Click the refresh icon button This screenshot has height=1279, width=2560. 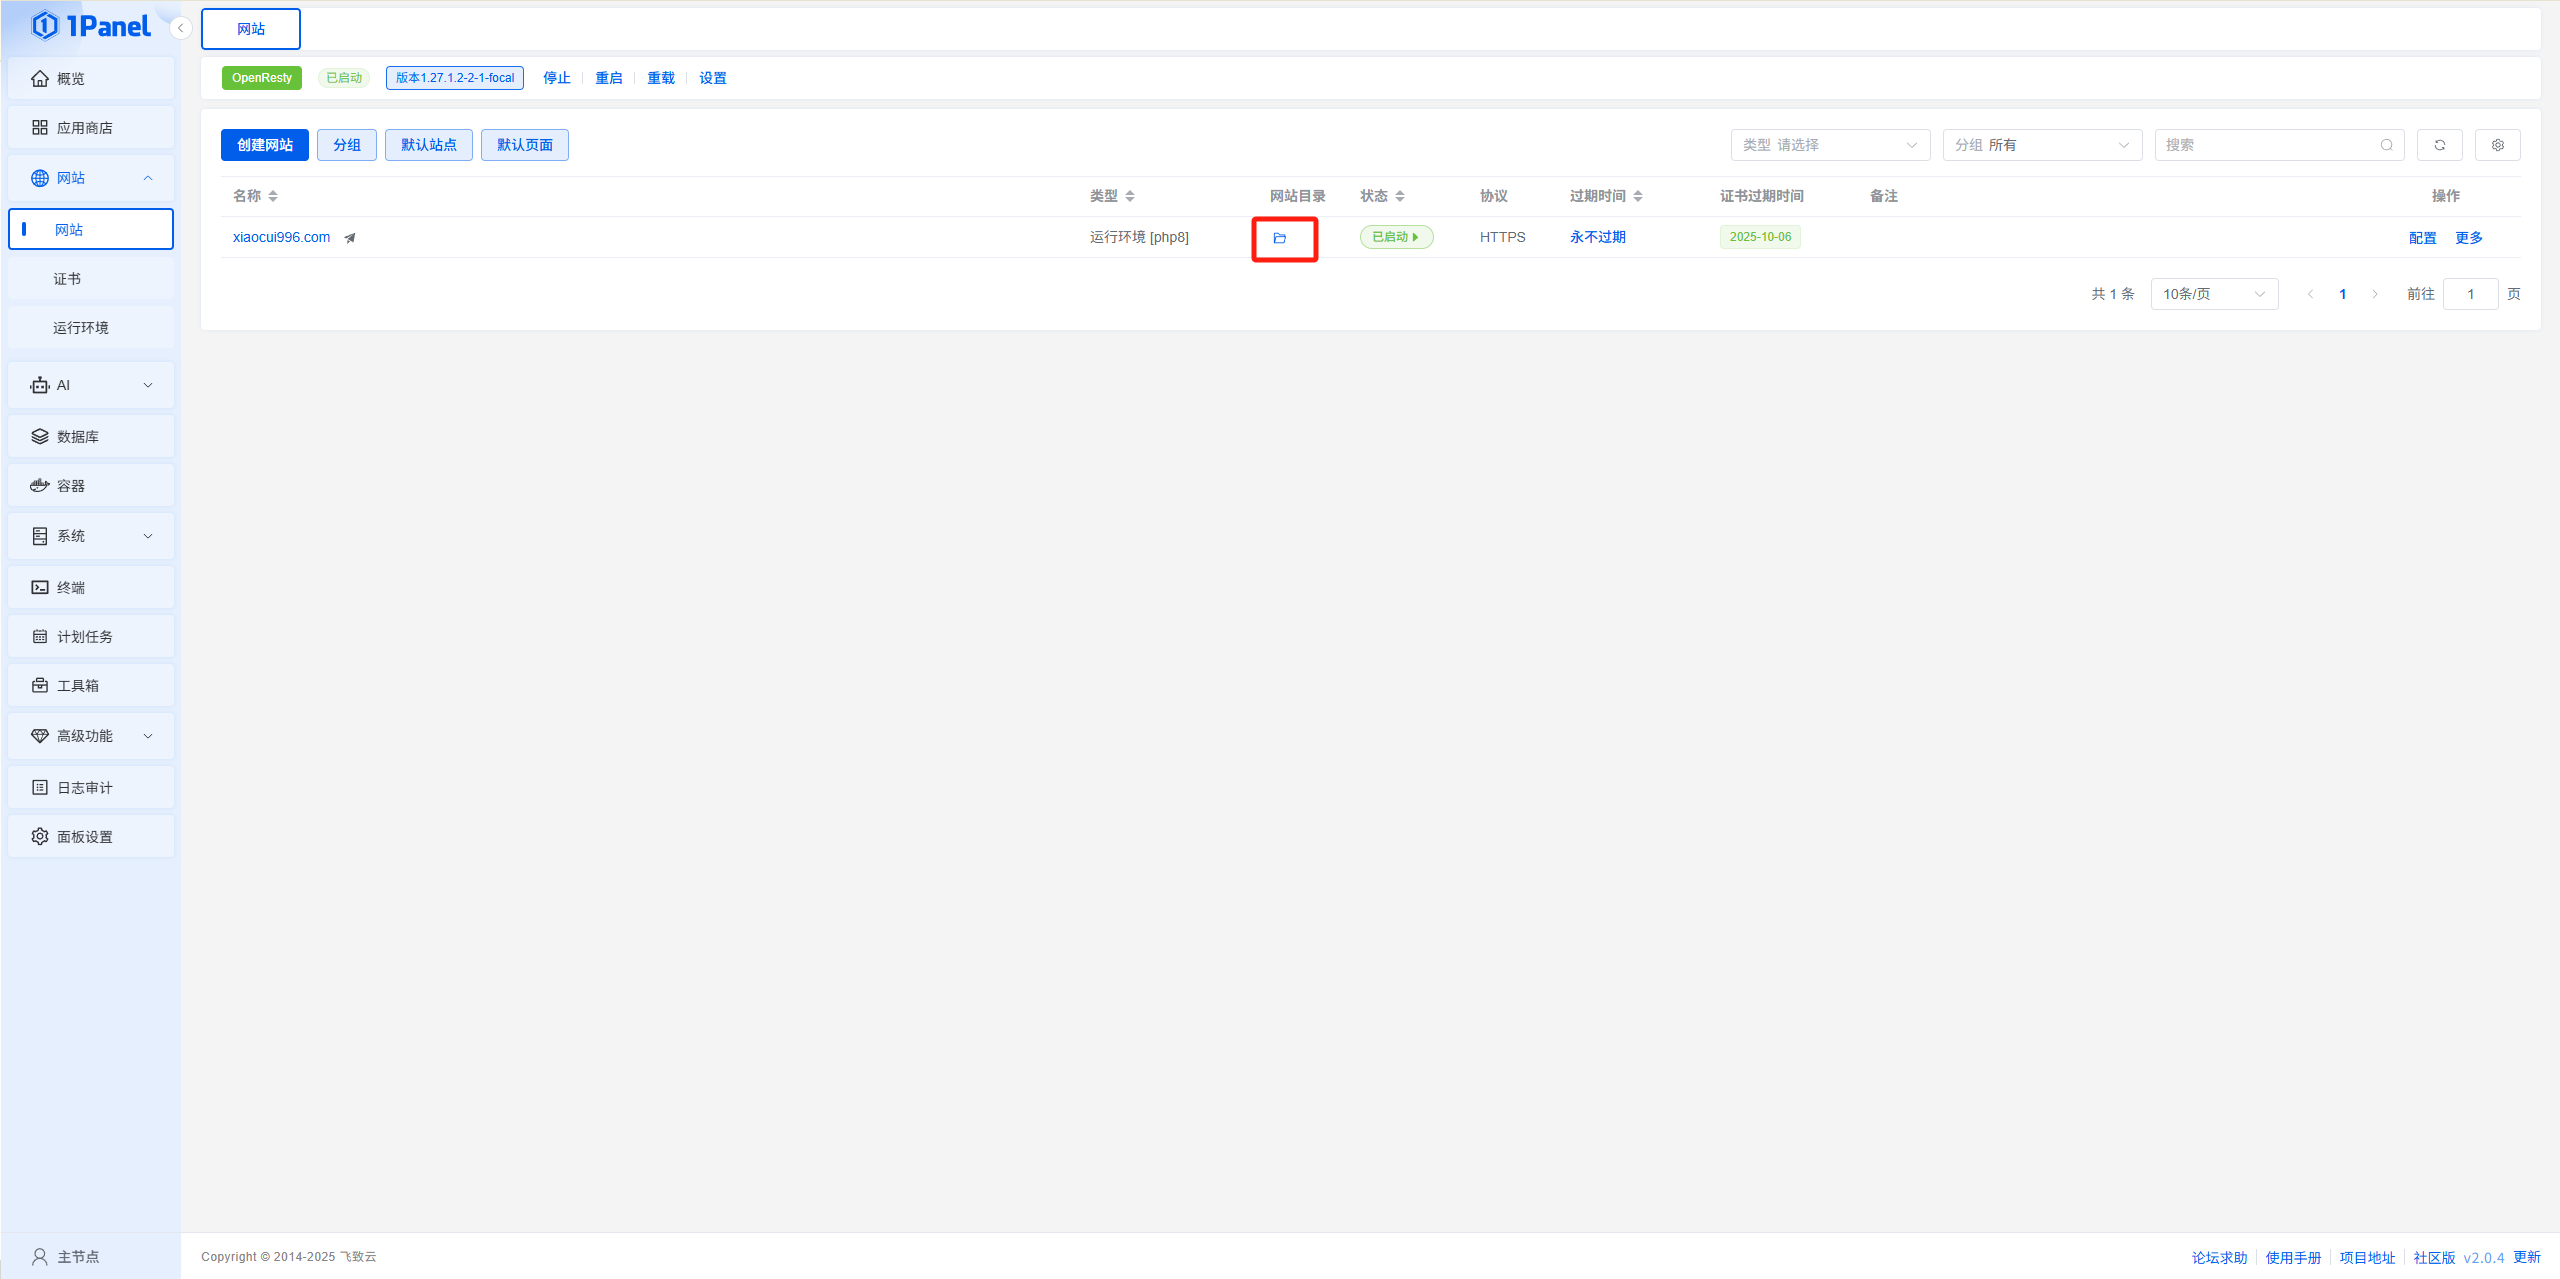coord(2439,145)
